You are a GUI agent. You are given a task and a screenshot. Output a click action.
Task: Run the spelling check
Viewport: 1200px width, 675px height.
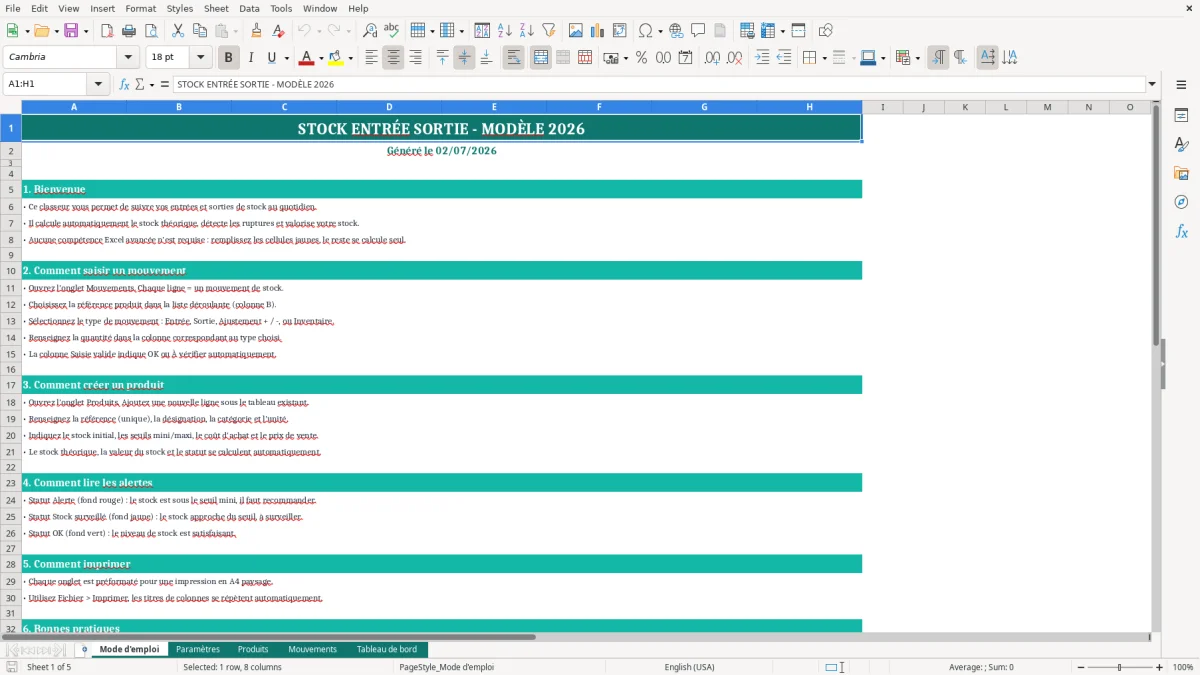(x=392, y=31)
